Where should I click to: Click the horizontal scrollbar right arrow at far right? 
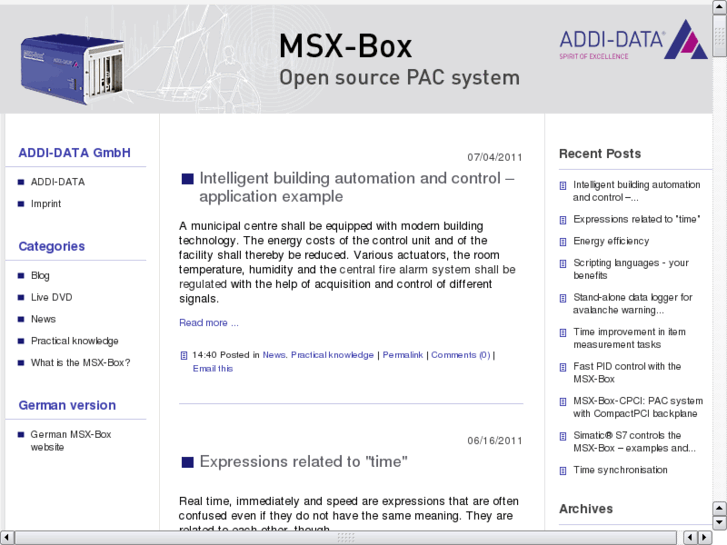705,537
